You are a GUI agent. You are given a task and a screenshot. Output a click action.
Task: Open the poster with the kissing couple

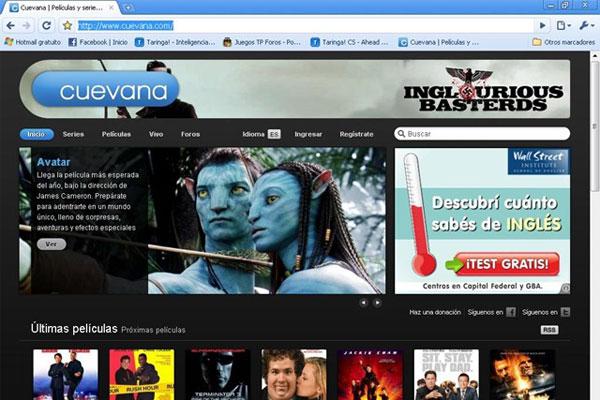click(x=294, y=374)
